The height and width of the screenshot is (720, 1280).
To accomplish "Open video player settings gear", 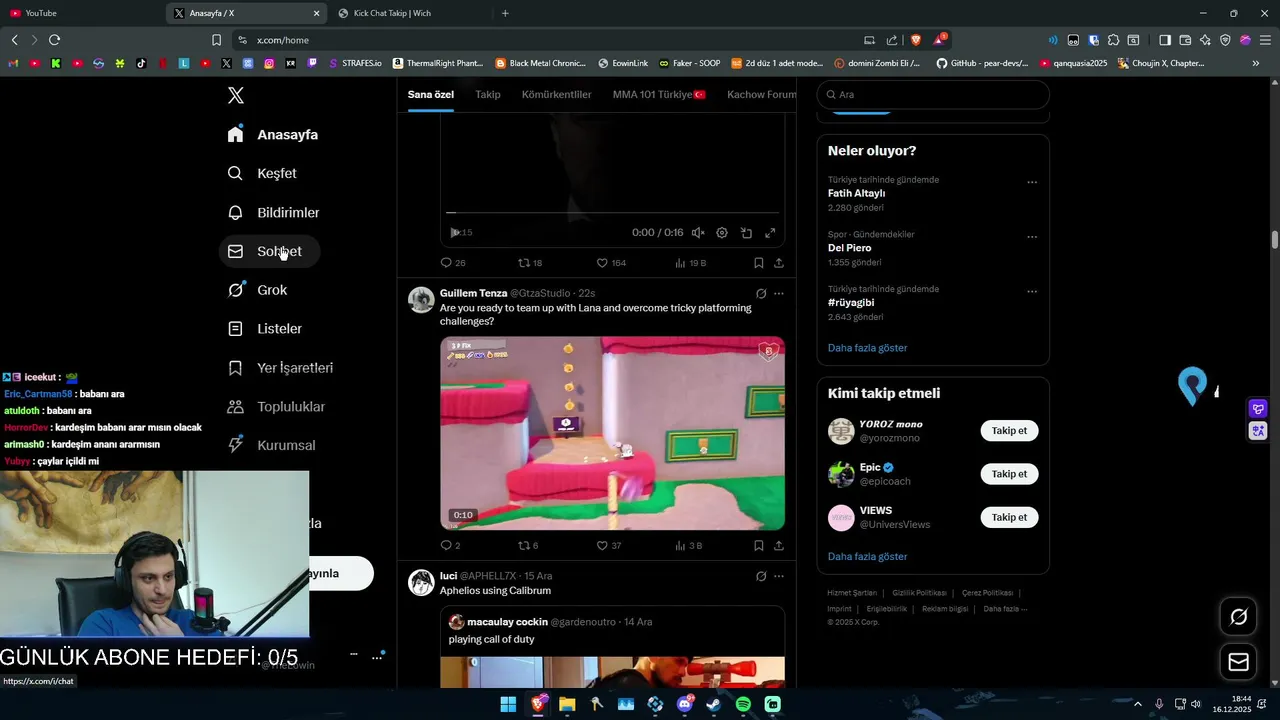I will pos(722,233).
